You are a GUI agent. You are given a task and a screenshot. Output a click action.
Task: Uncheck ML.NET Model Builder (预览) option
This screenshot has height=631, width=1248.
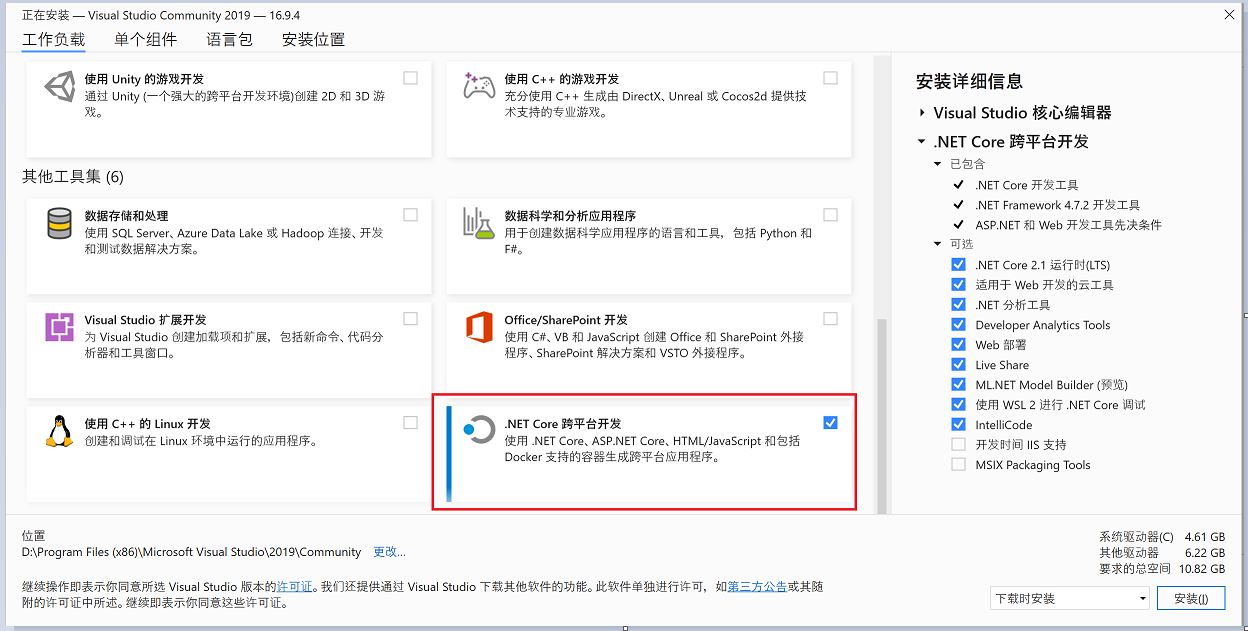[959, 385]
